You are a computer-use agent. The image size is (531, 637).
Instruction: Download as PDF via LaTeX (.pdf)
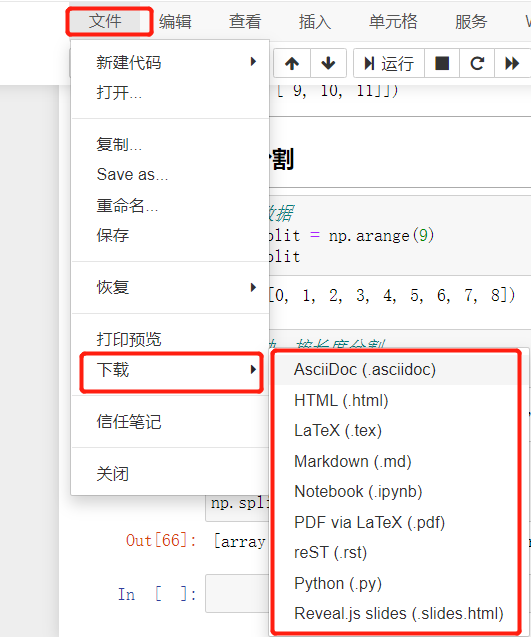(399, 522)
